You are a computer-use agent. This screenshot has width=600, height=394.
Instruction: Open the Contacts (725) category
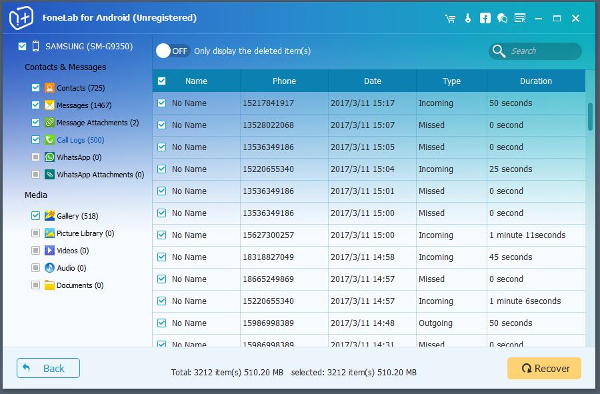(x=81, y=88)
